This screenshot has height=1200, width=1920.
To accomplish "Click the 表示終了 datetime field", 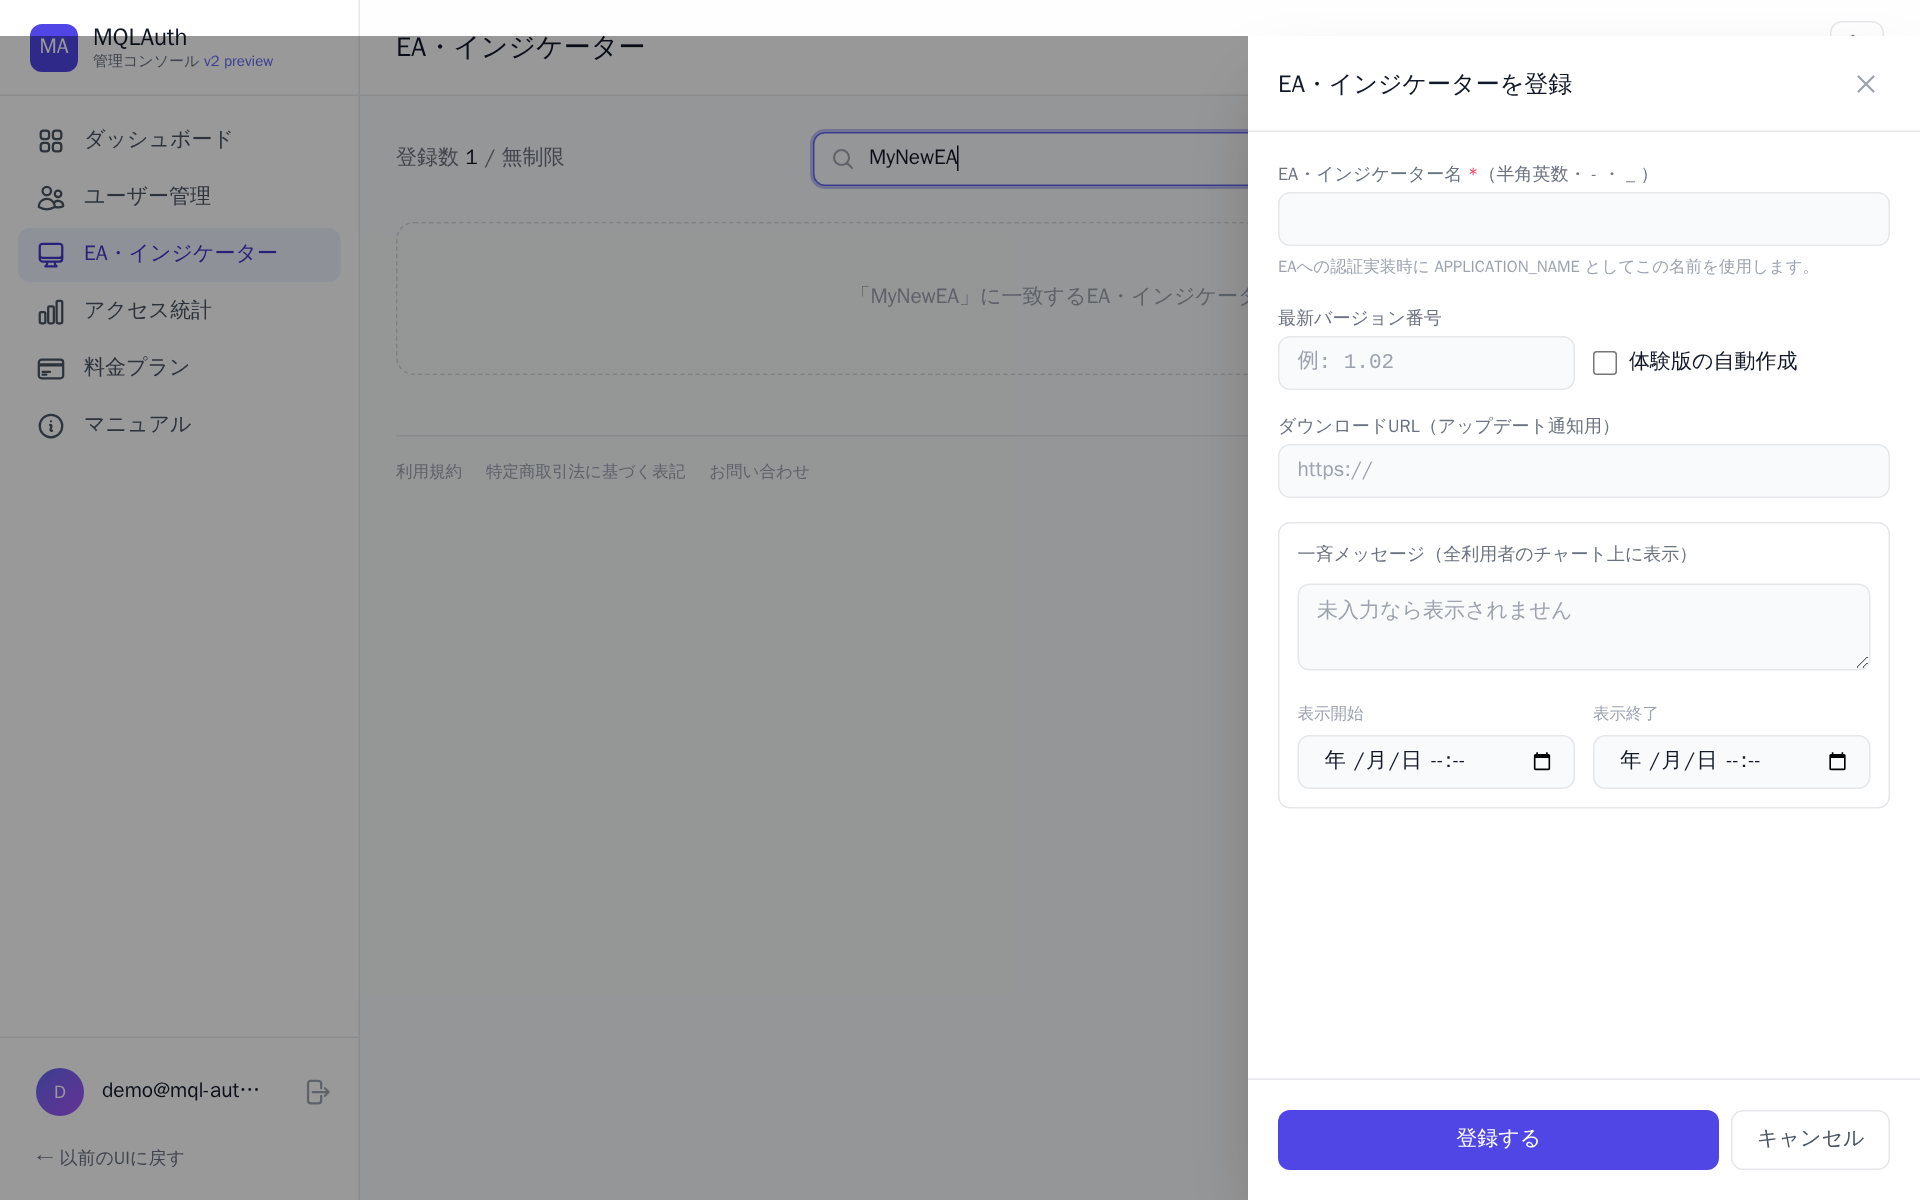I will point(1731,761).
